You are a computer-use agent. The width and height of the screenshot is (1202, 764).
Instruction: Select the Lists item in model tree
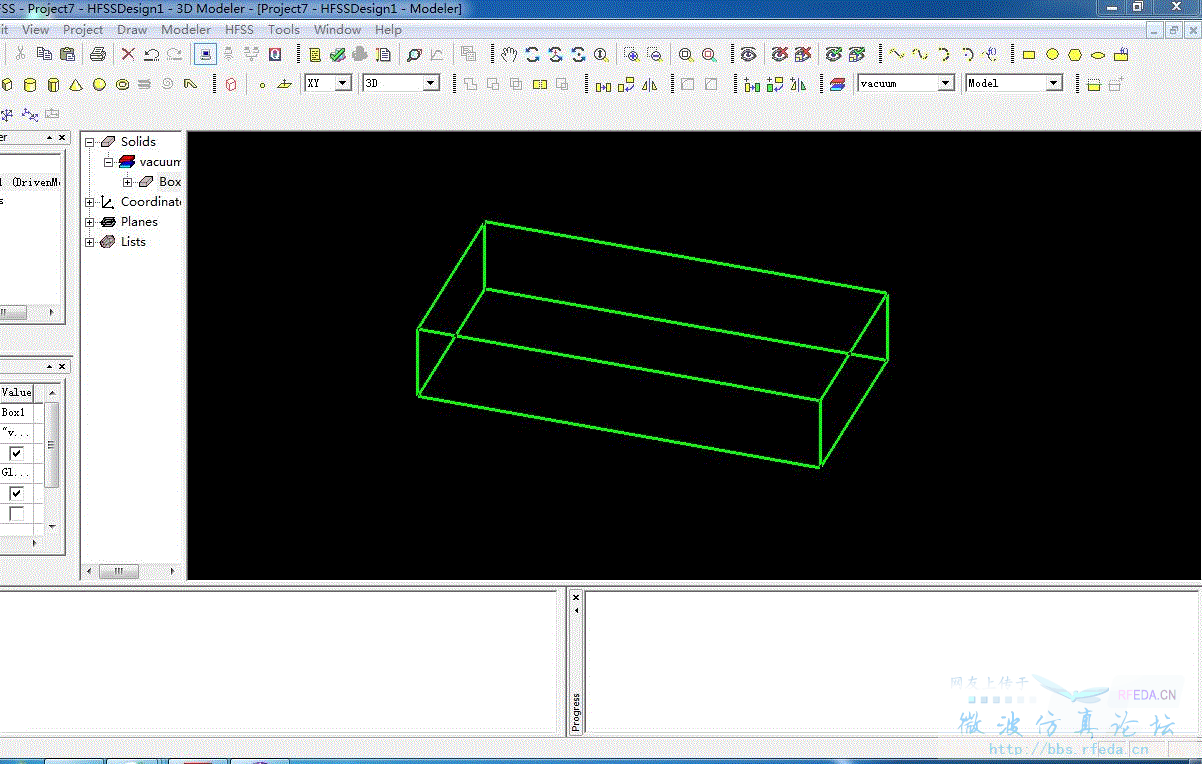(x=133, y=242)
